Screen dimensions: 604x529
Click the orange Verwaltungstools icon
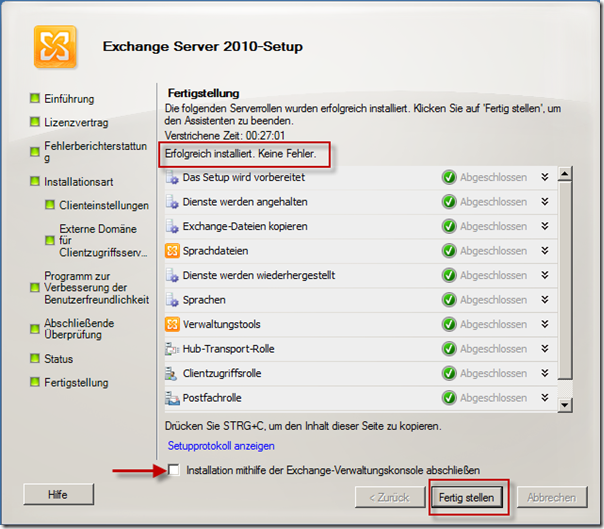(172, 324)
